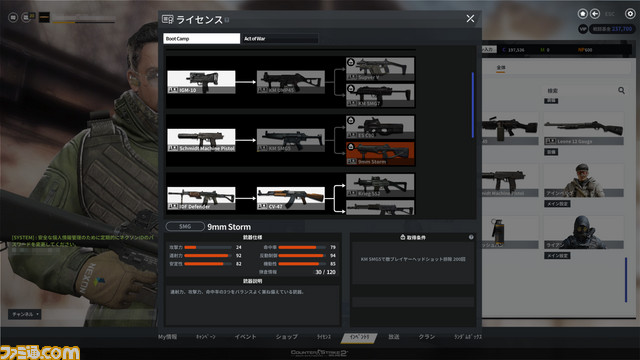Click メイン設定 under the masked character
This screenshot has height=360, width=640.
(x=557, y=256)
